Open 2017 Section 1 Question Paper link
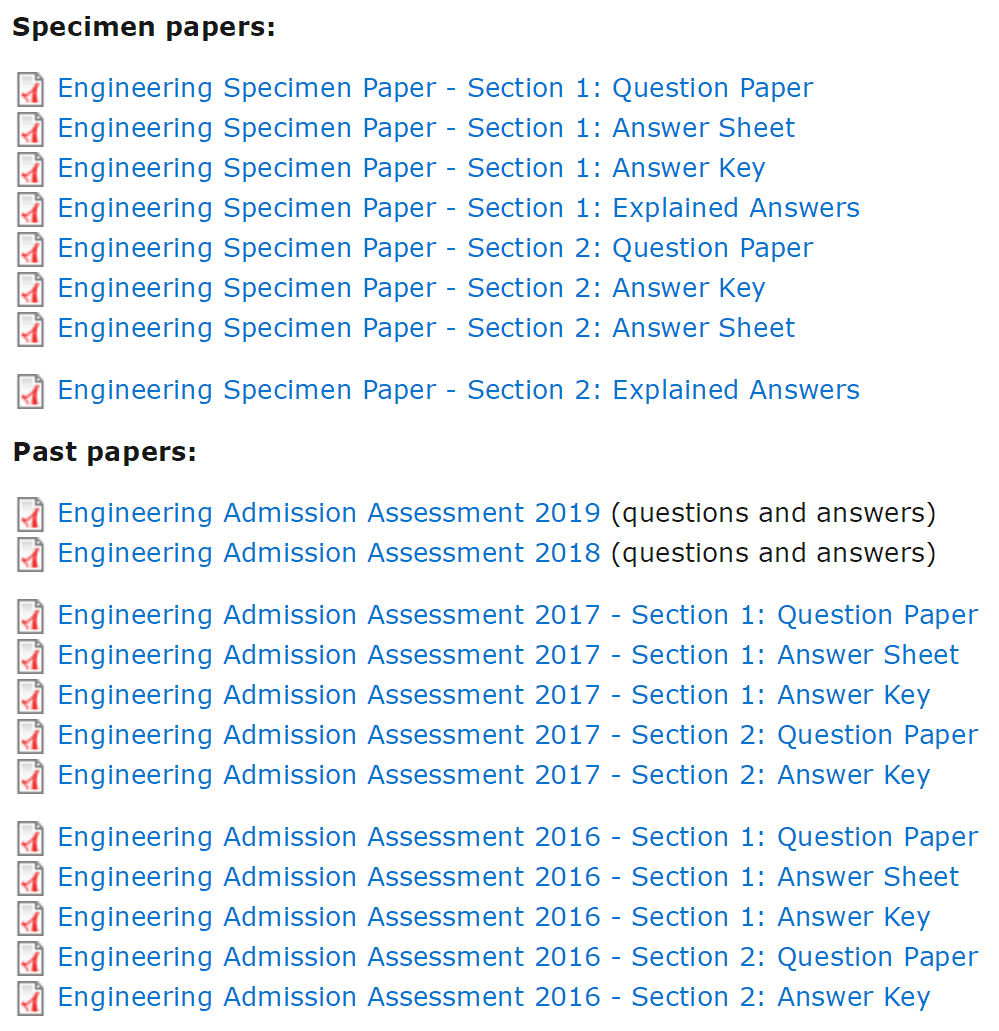The width and height of the screenshot is (999, 1031). pos(517,615)
